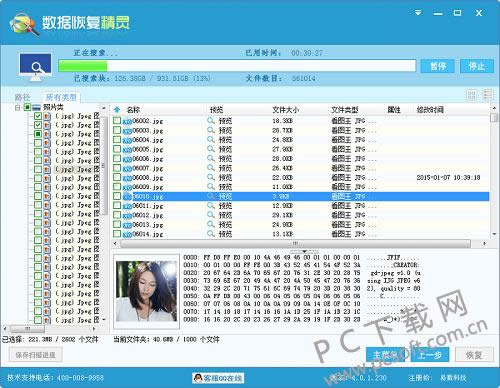Click magnifier preview icon for 06008.jpg

(x=211, y=178)
